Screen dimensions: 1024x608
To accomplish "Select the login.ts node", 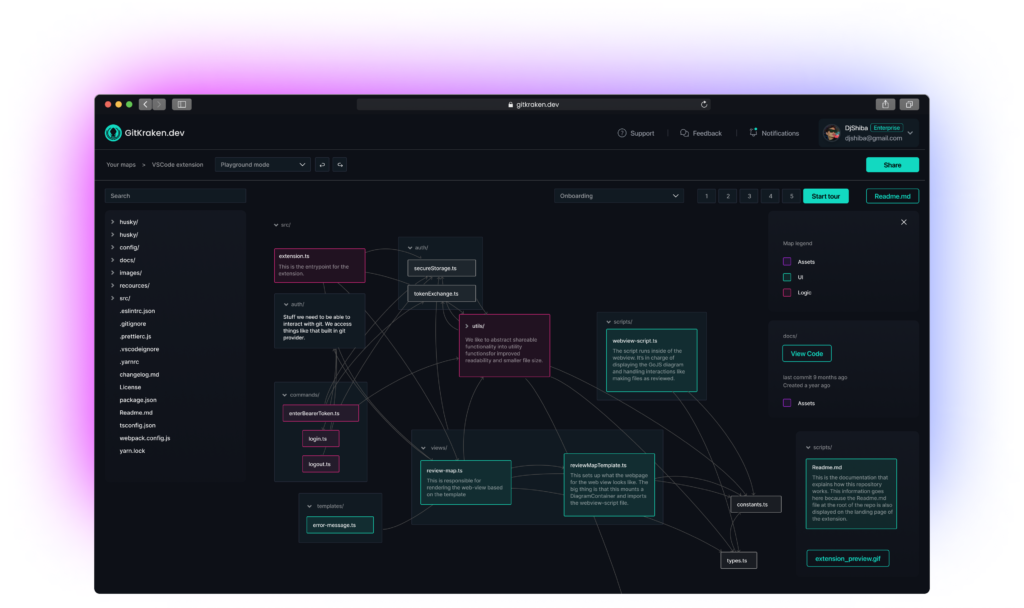I will click(321, 439).
